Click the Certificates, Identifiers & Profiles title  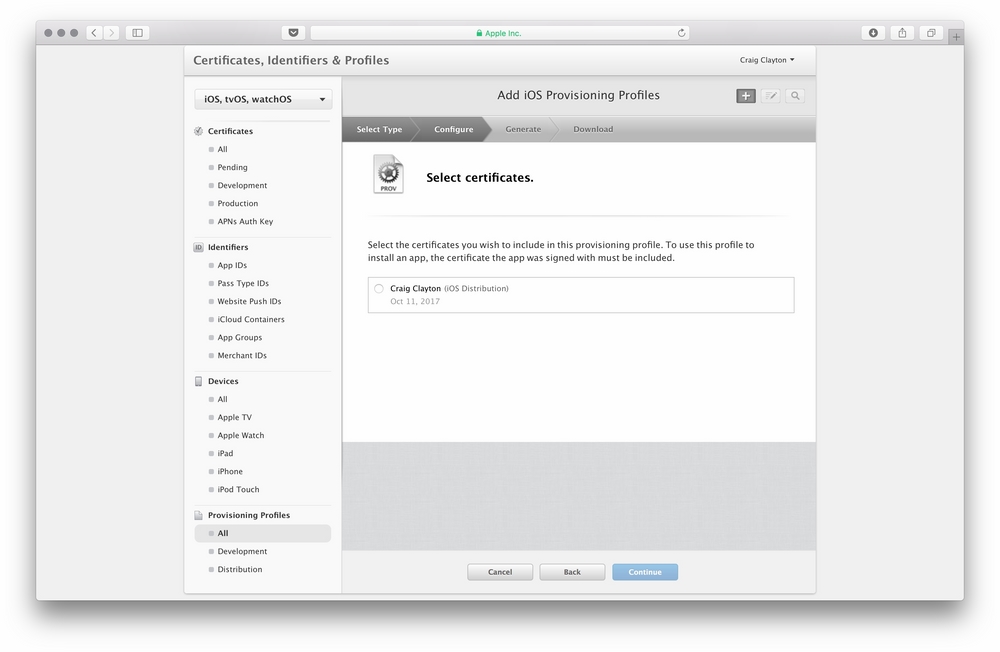coord(291,60)
